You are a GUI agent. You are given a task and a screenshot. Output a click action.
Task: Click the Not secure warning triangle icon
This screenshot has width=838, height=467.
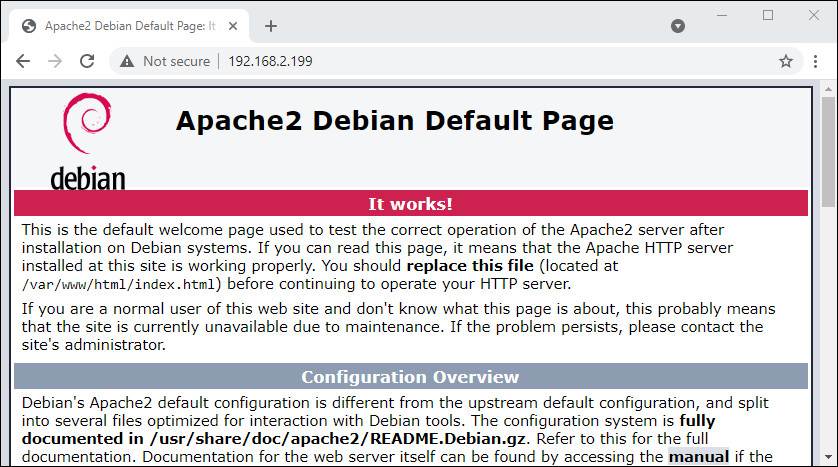pyautogui.click(x=127, y=61)
